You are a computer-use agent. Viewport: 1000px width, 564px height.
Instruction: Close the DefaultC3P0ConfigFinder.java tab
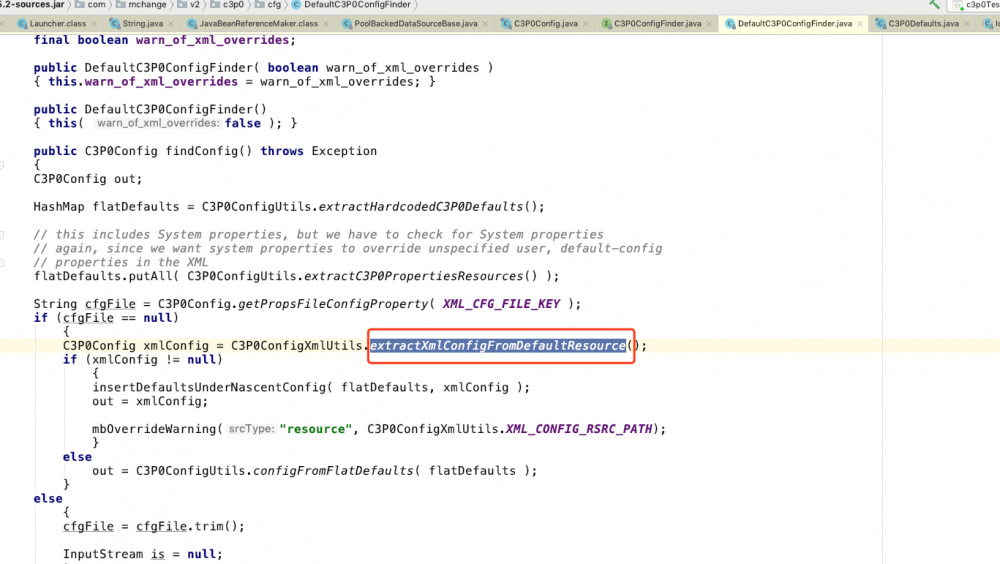click(860, 24)
